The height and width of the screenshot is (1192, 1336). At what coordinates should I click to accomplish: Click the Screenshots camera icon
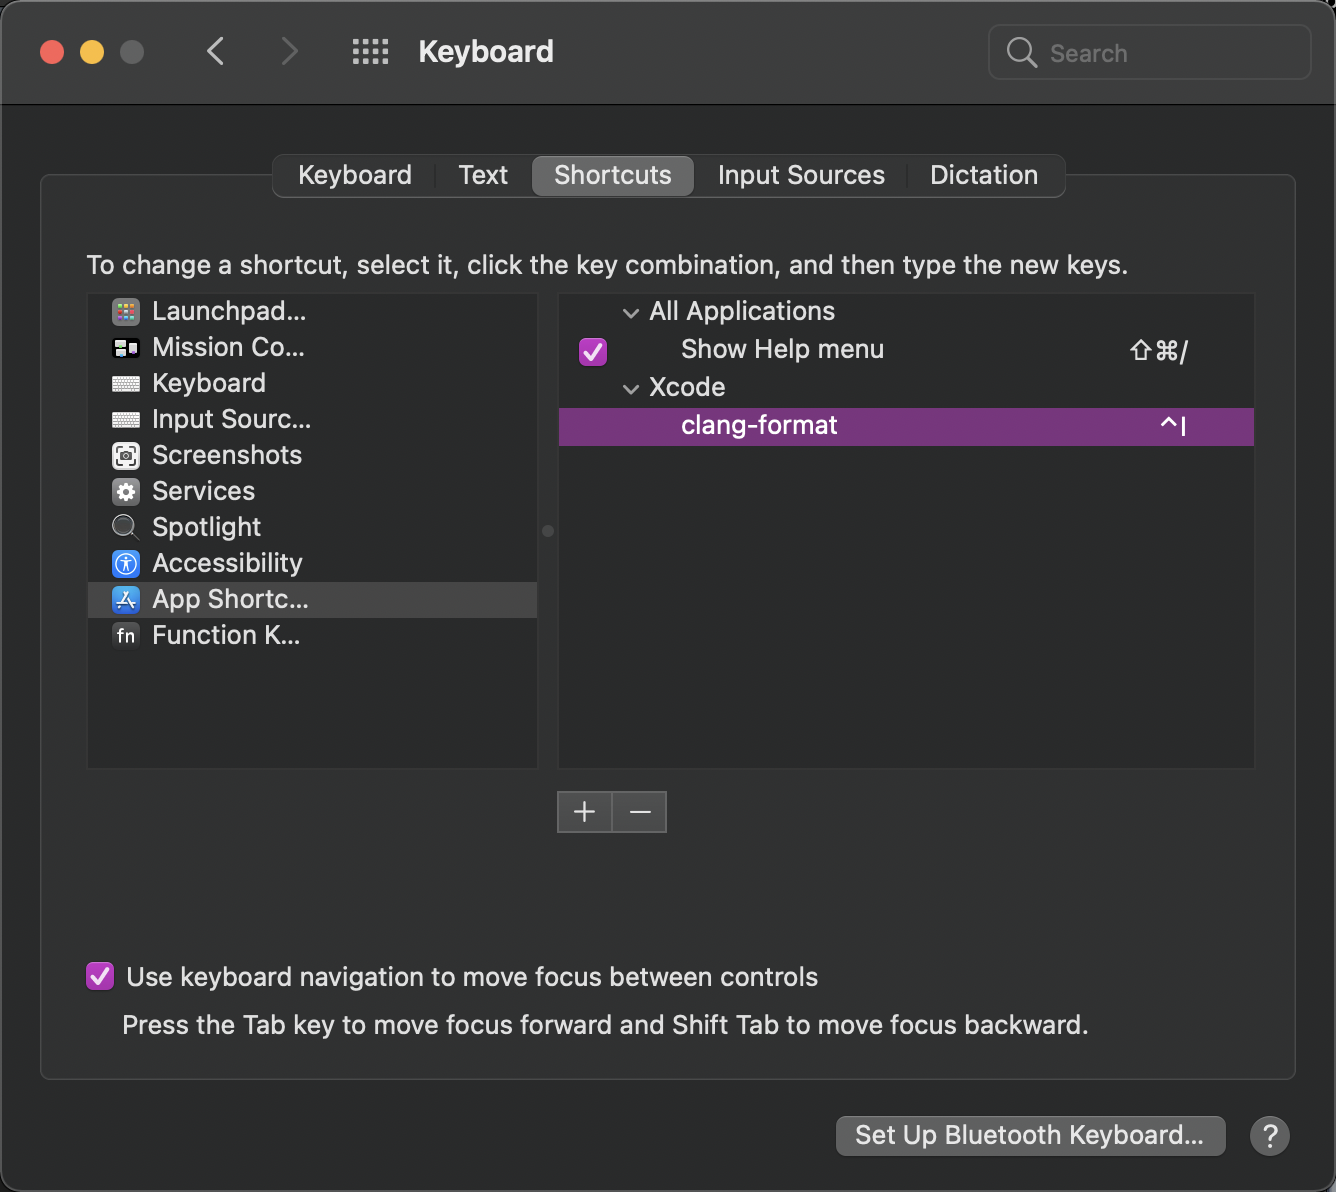point(125,456)
